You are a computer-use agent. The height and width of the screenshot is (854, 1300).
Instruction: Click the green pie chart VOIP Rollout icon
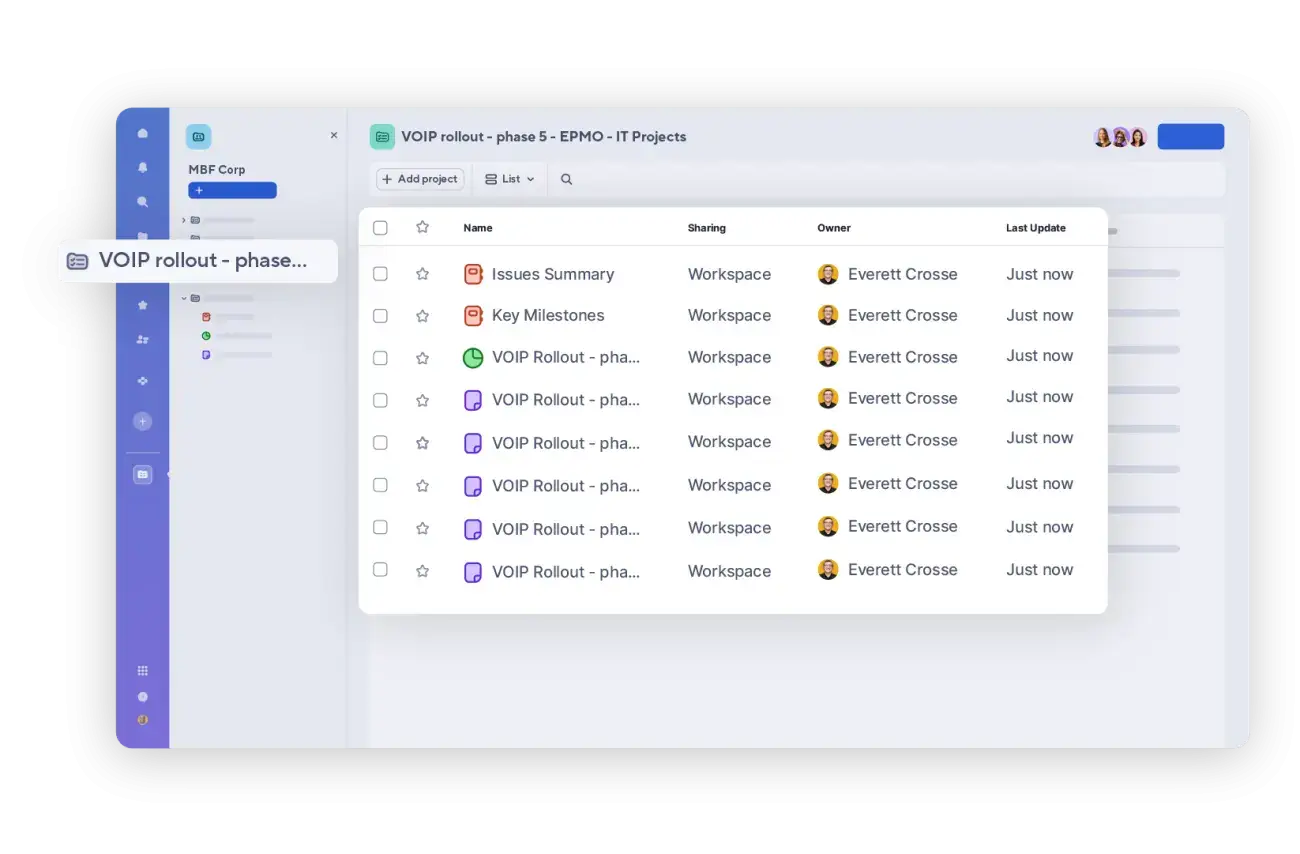[473, 358]
